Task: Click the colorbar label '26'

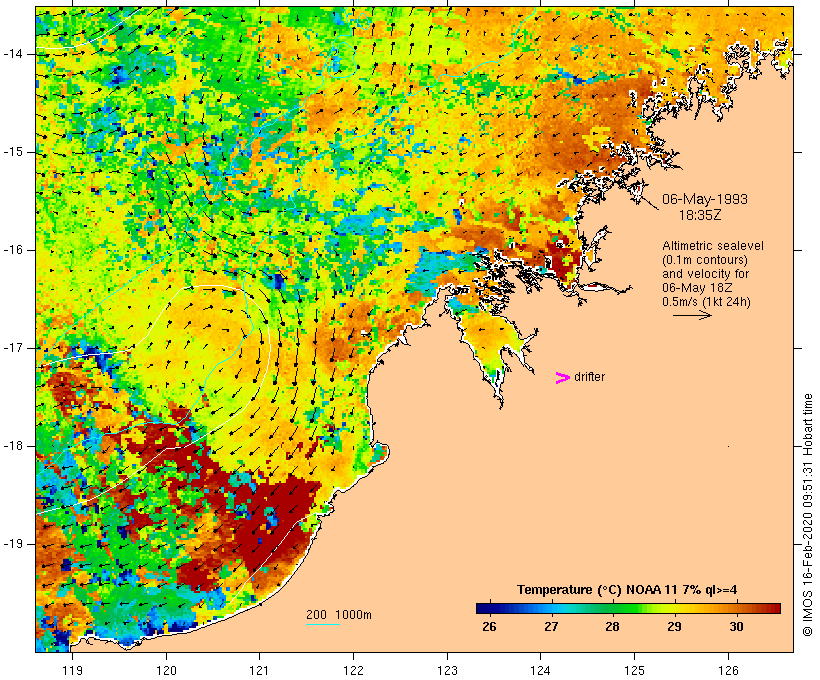Action: coord(489,627)
